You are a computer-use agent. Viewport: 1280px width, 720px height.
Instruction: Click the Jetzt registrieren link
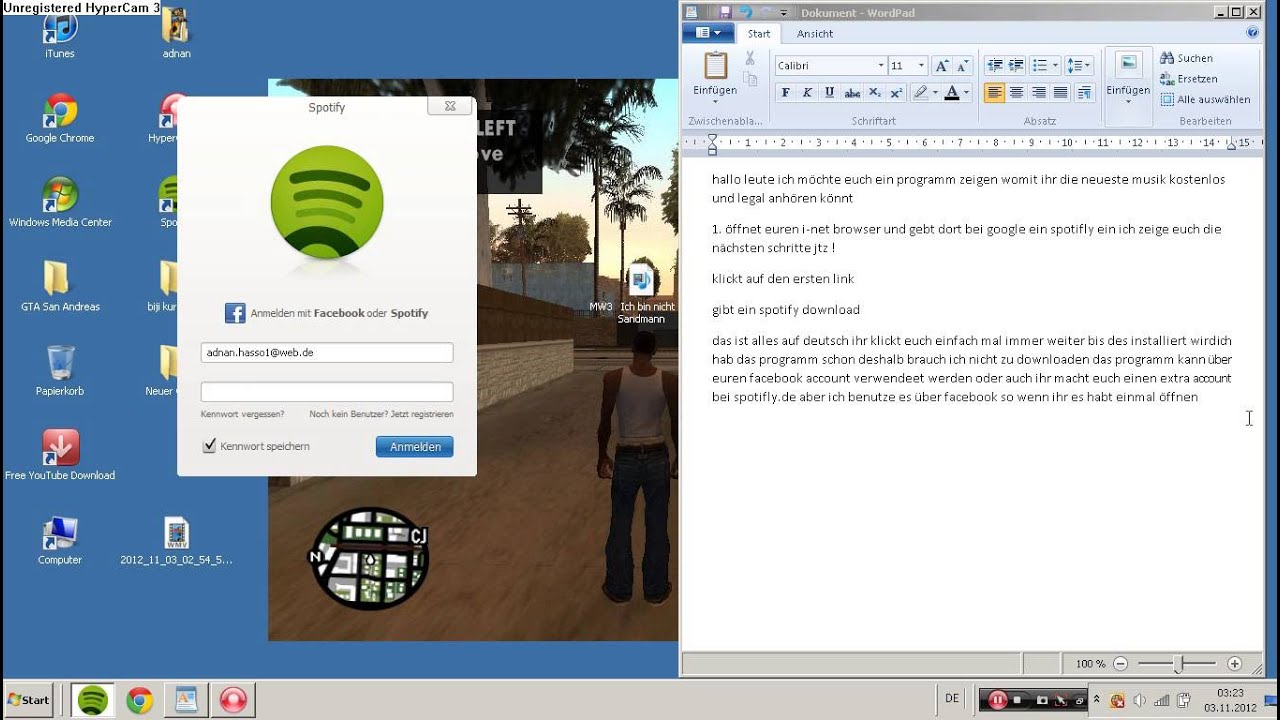click(x=422, y=414)
